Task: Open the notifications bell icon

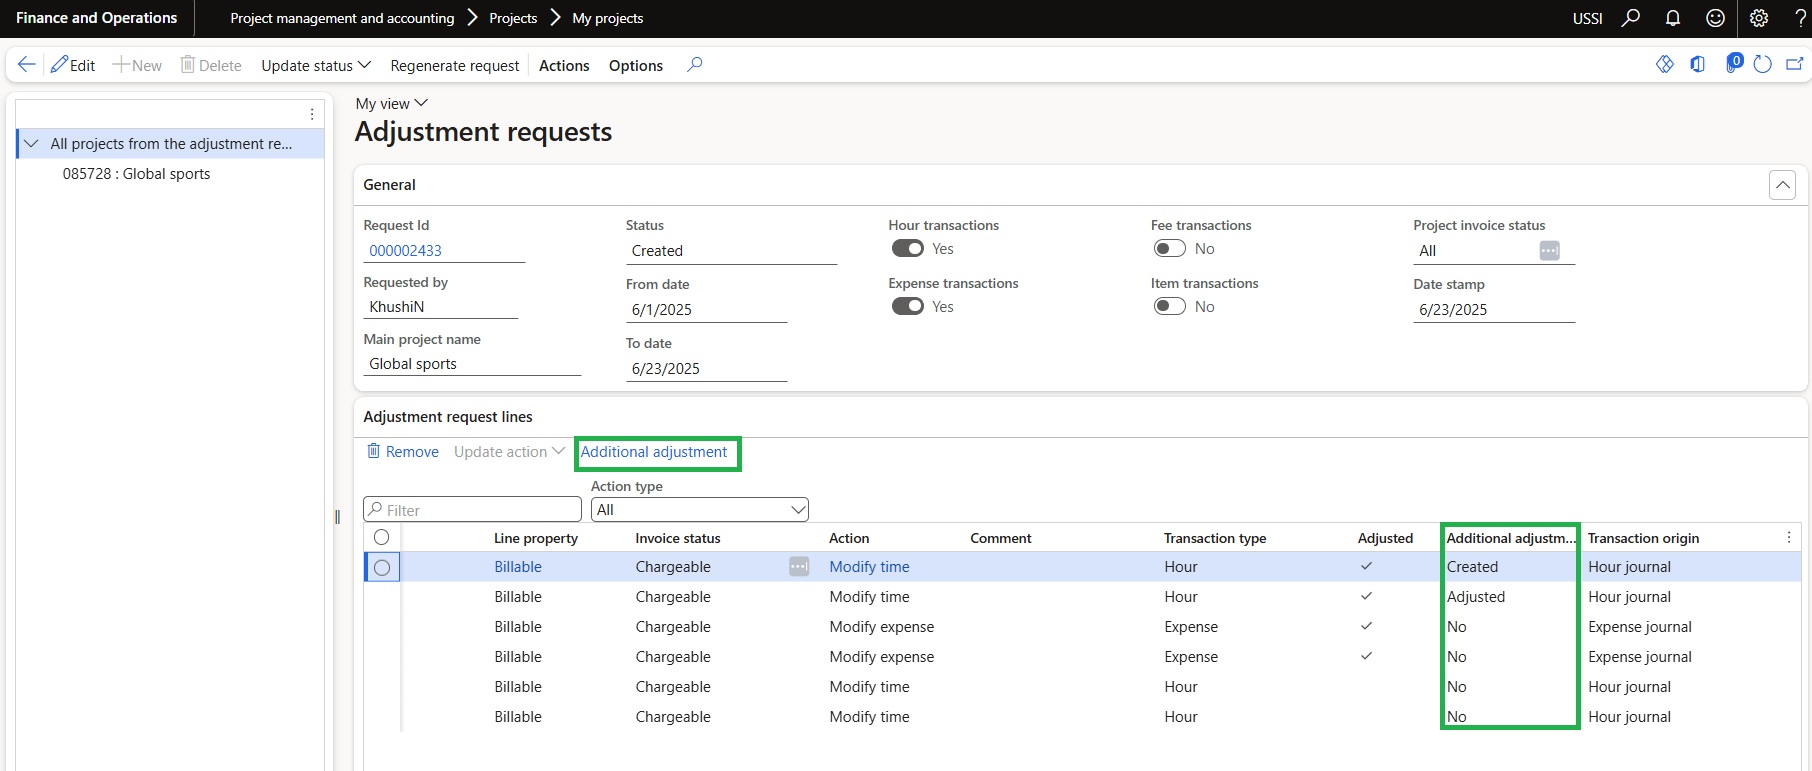Action: [x=1672, y=18]
